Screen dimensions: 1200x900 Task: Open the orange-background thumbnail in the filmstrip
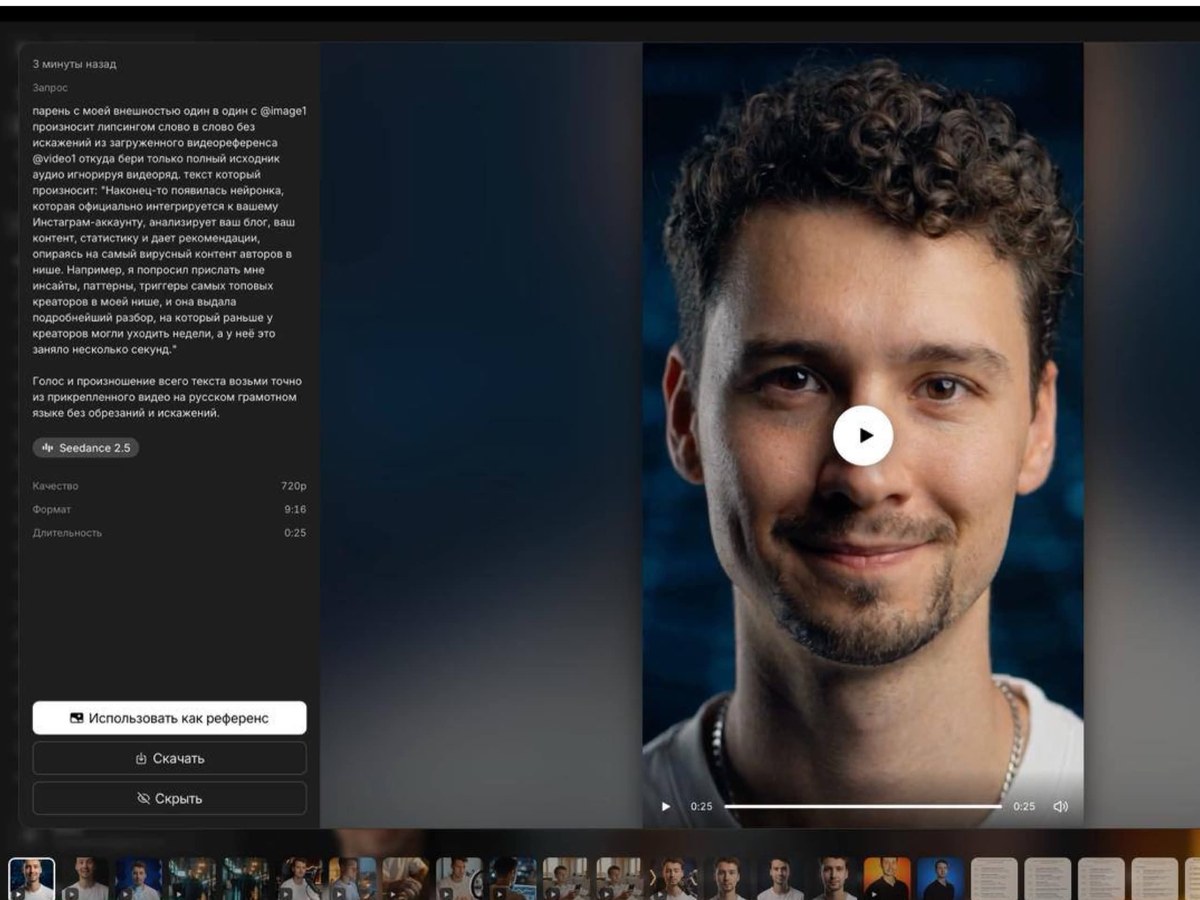[887, 879]
